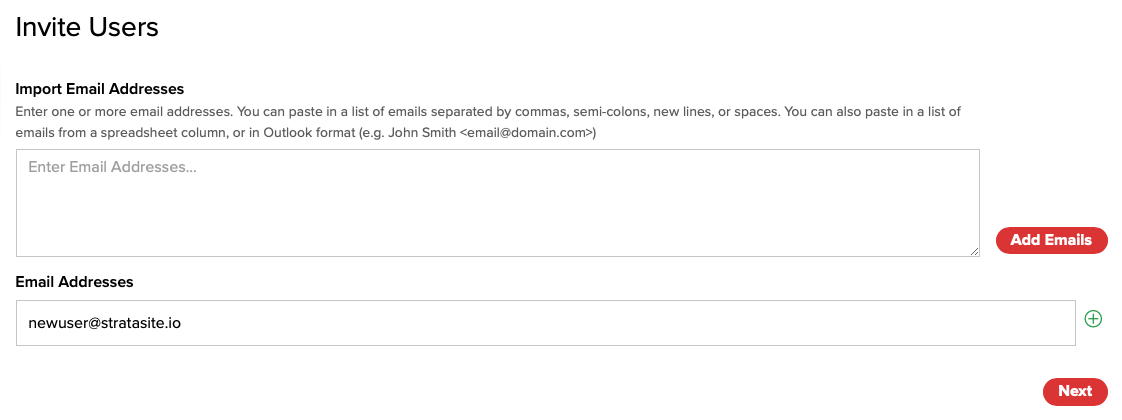Viewport: 1122px width, 420px height.
Task: Add another email row with circled plus
Action: (1093, 319)
